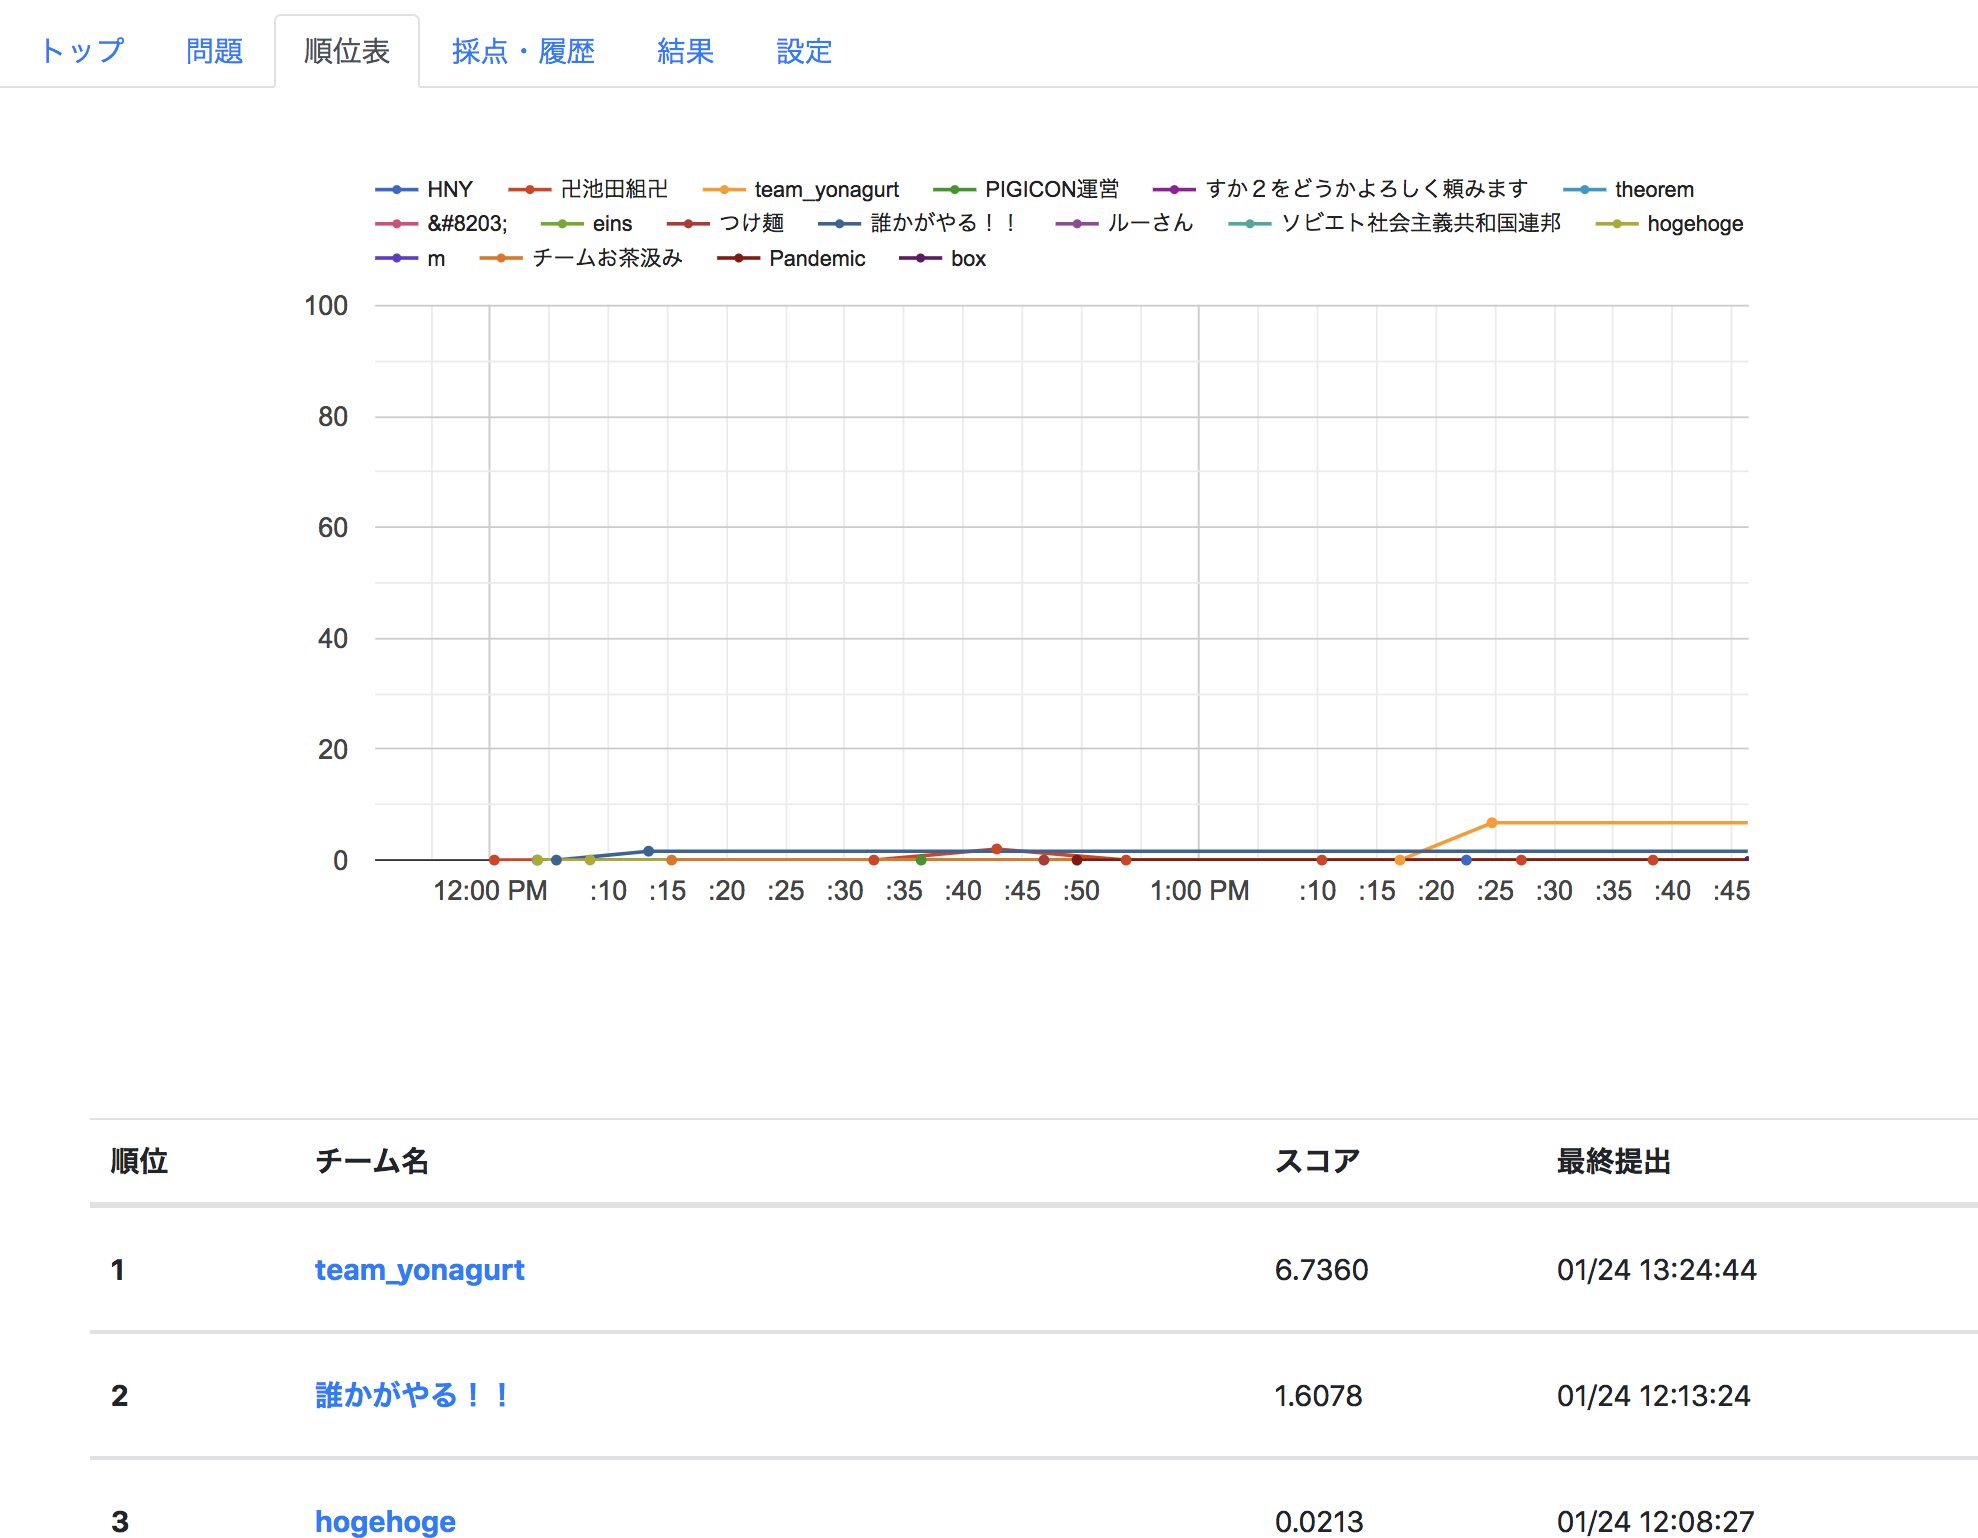Click the orange data point around 1:25 PM
This screenshot has height=1538, width=1978.
click(x=1494, y=822)
